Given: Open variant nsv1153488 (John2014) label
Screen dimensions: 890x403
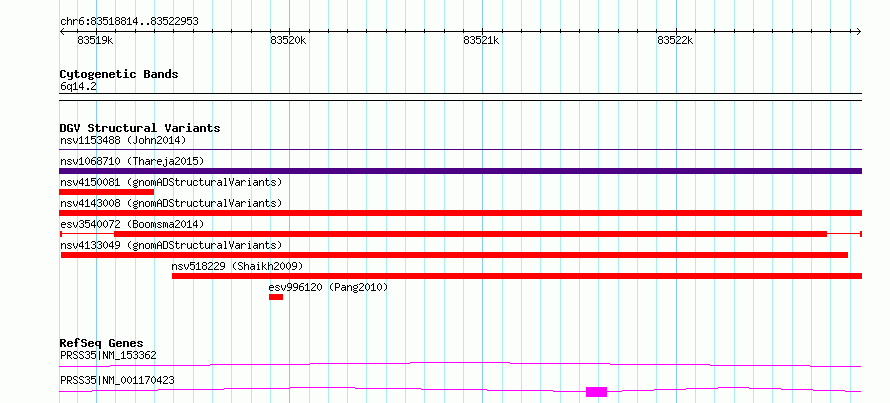Looking at the screenshot, I should click(x=123, y=140).
